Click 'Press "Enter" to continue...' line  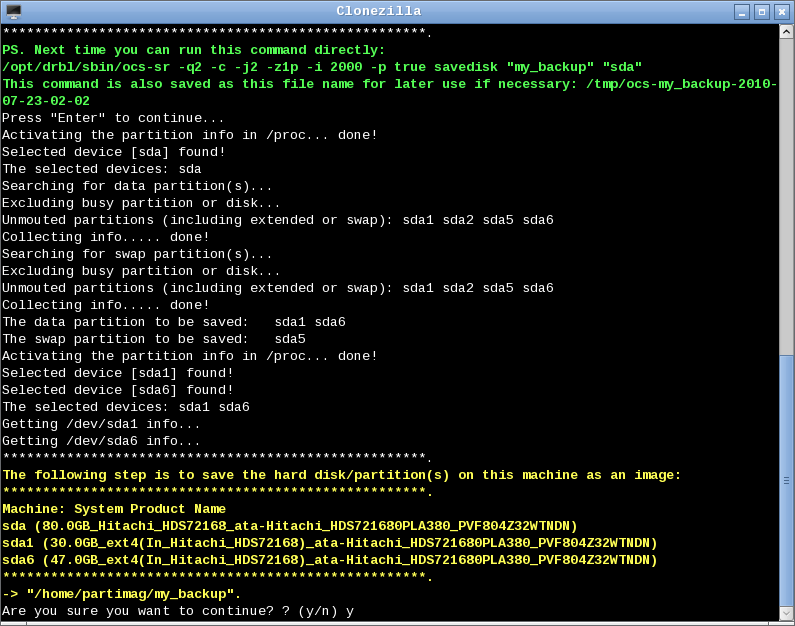(113, 118)
